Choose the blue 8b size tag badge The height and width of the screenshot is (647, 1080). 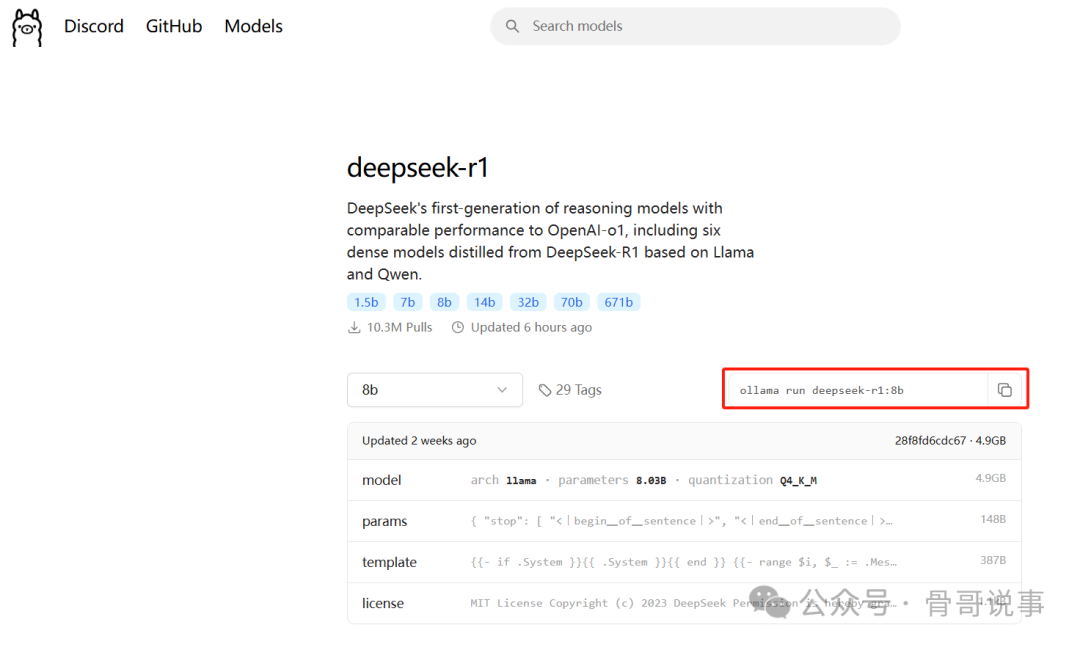(444, 302)
